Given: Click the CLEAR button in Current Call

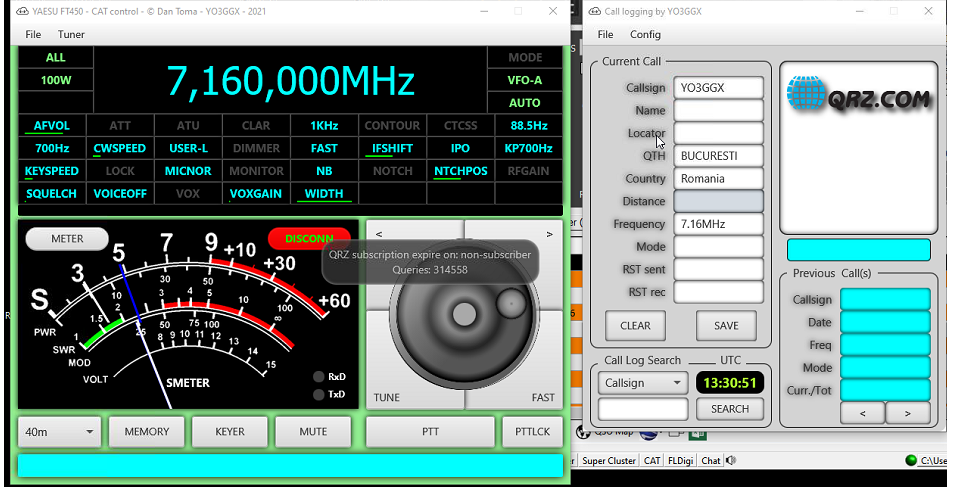Looking at the screenshot, I should 635,326.
